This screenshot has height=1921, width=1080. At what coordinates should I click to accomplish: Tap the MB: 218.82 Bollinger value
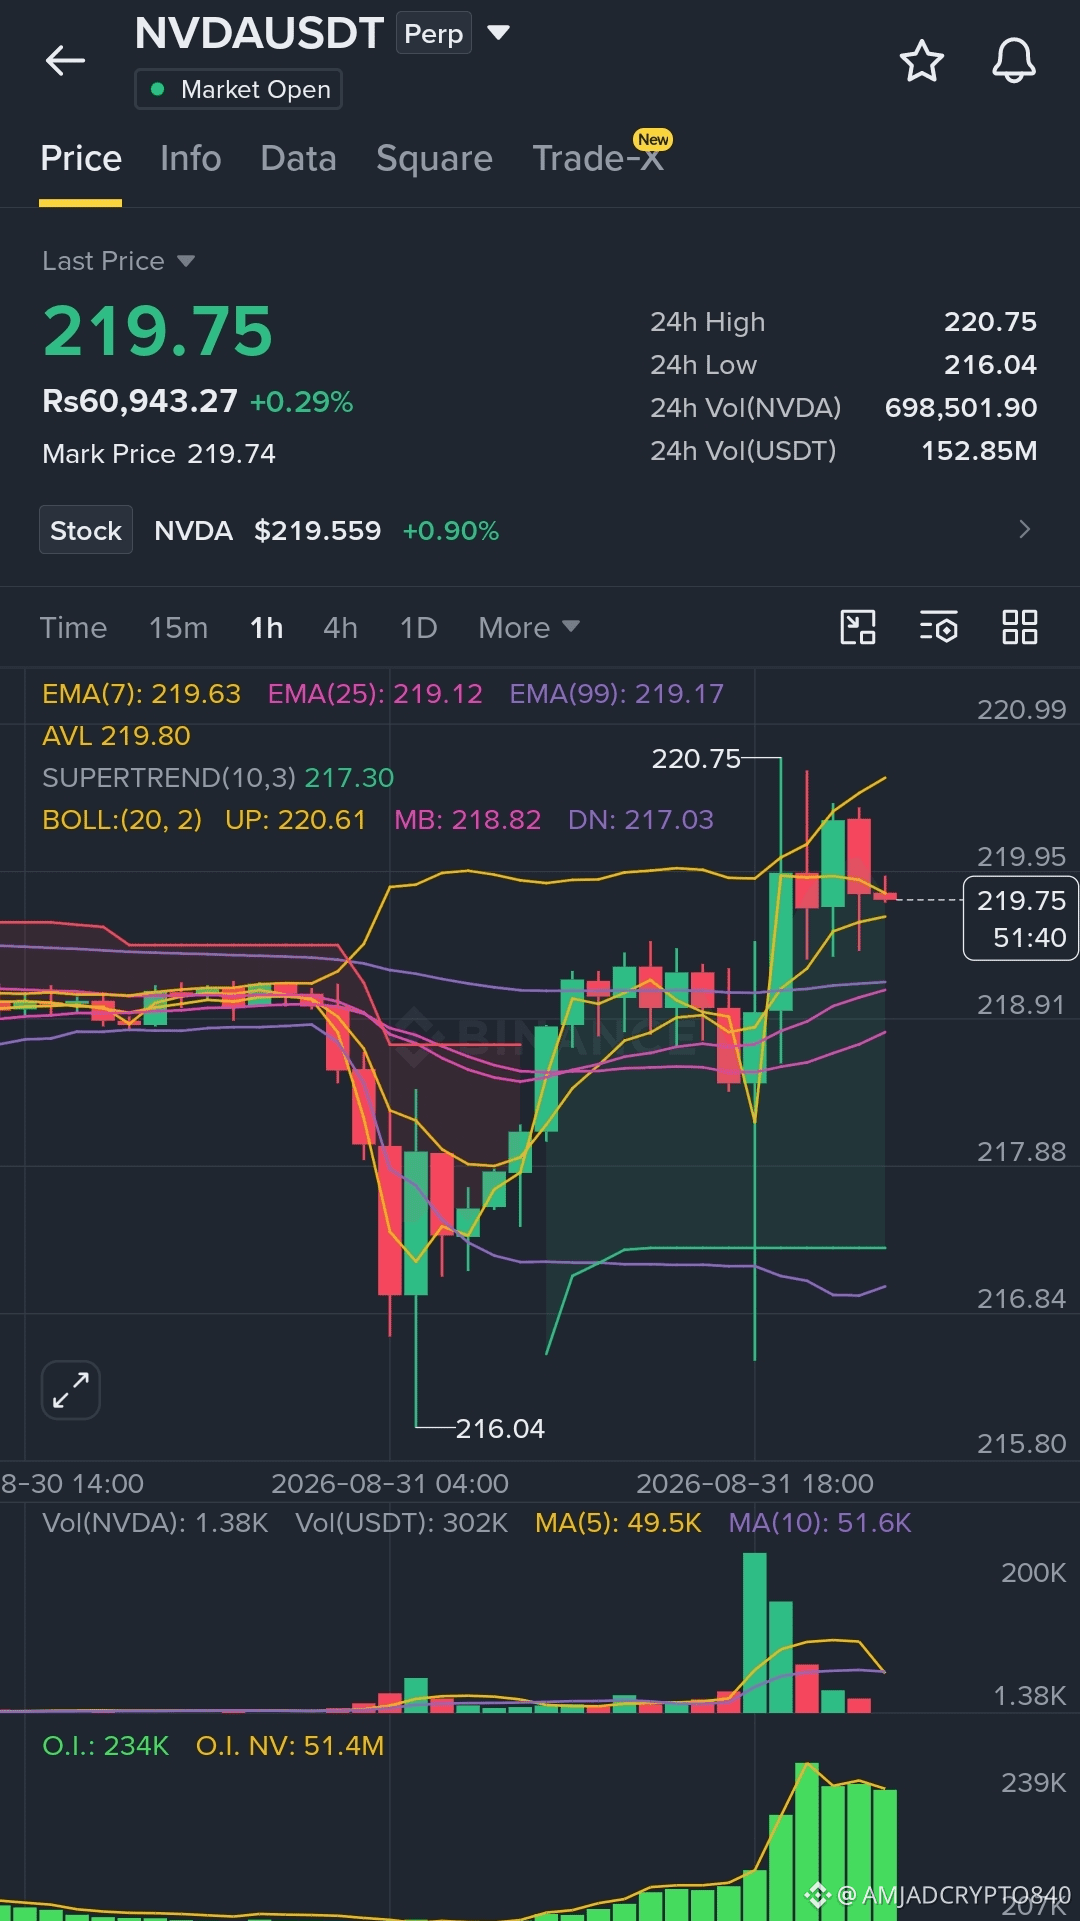[x=467, y=819]
